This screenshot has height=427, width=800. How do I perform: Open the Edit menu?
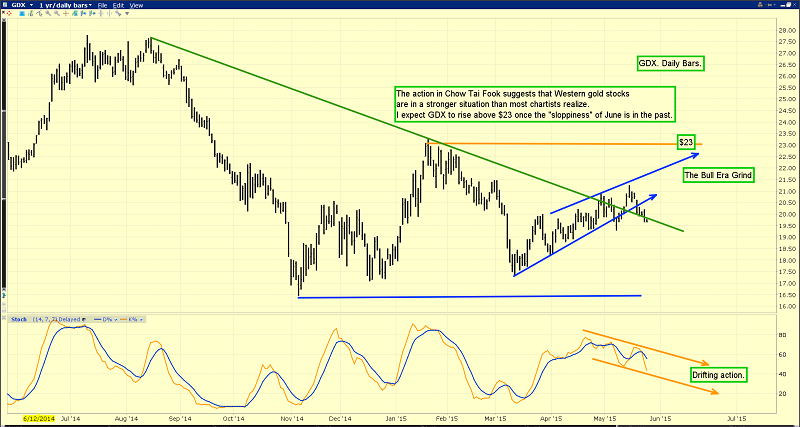click(x=118, y=5)
